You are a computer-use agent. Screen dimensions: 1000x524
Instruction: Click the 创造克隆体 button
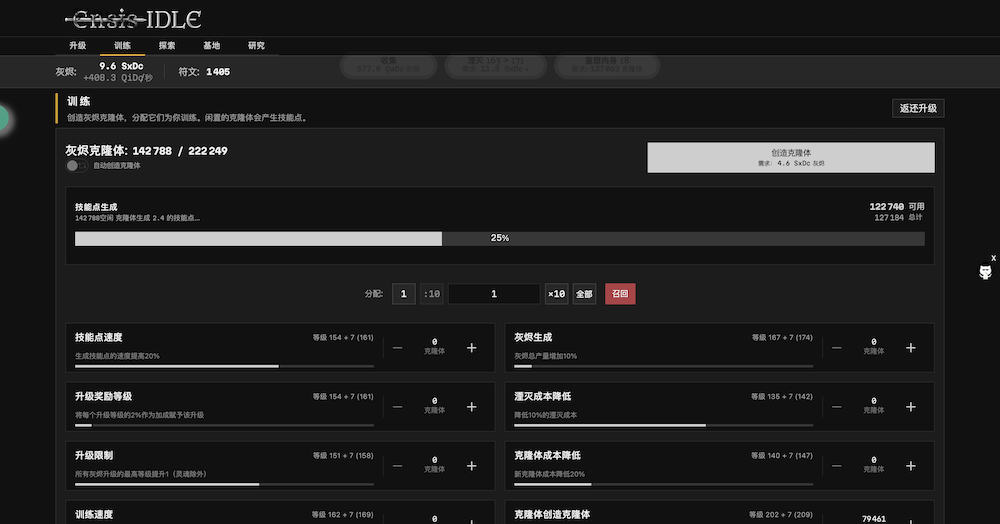[790, 157]
